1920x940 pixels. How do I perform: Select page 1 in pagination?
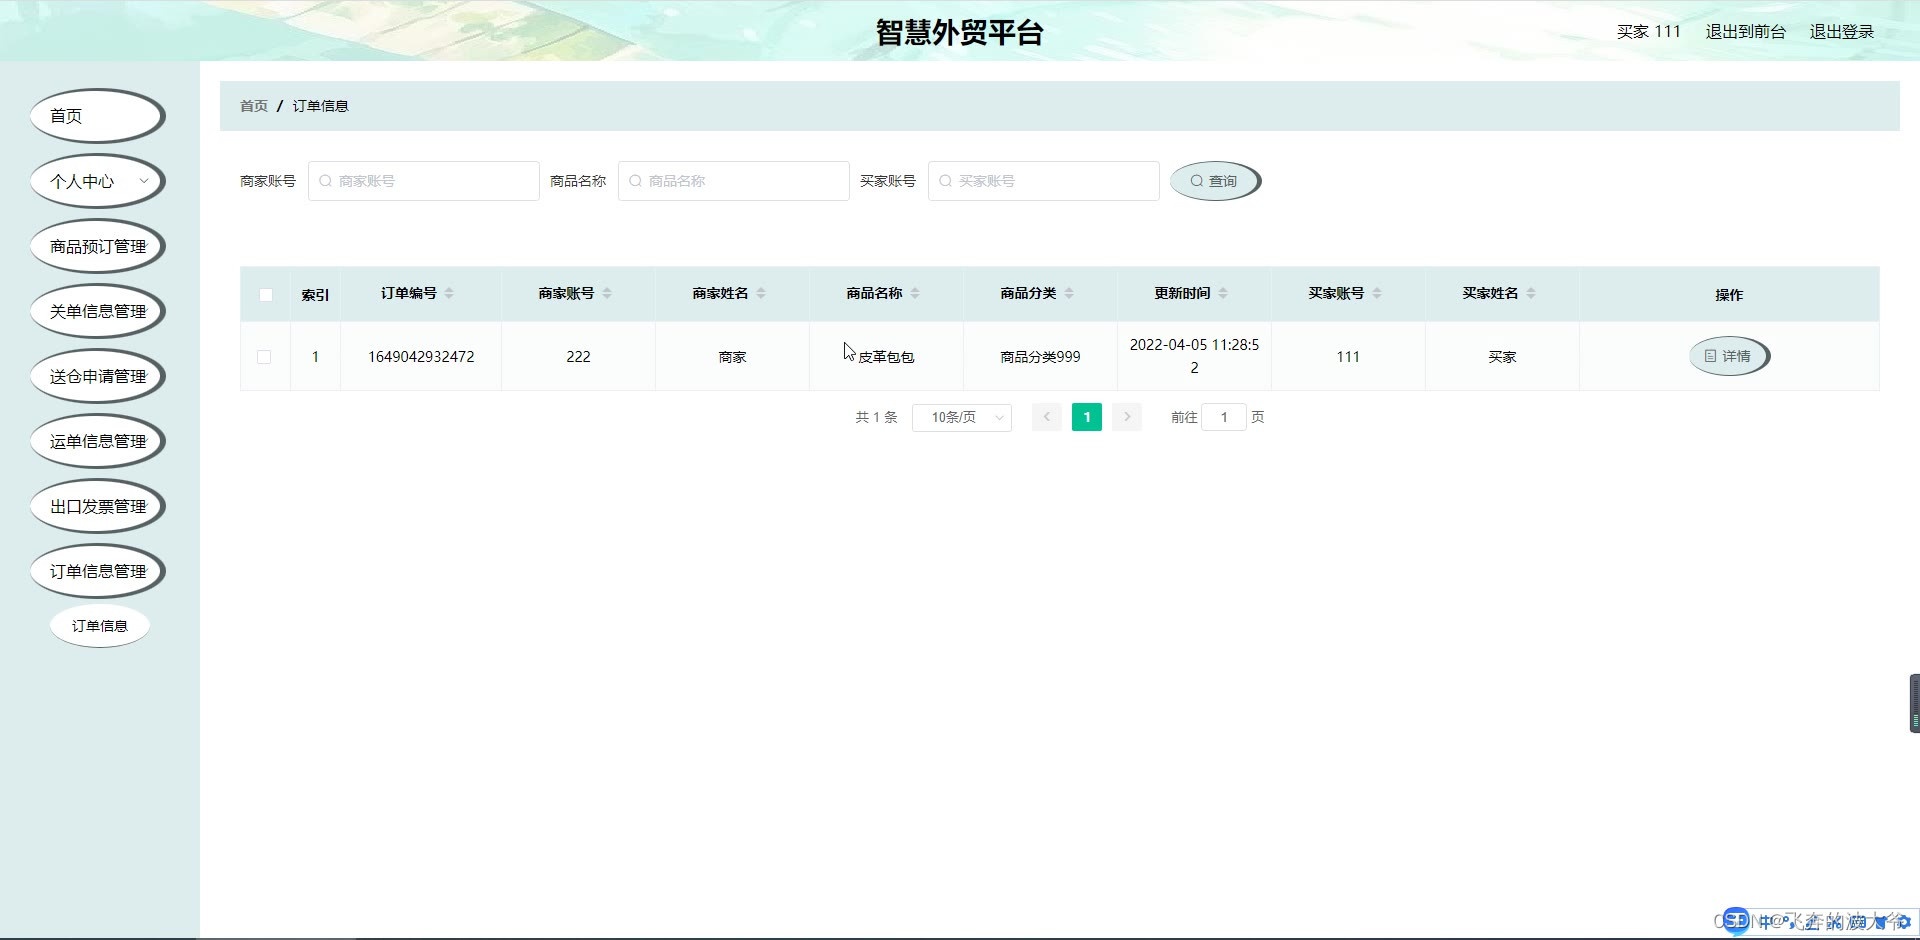[x=1086, y=417]
